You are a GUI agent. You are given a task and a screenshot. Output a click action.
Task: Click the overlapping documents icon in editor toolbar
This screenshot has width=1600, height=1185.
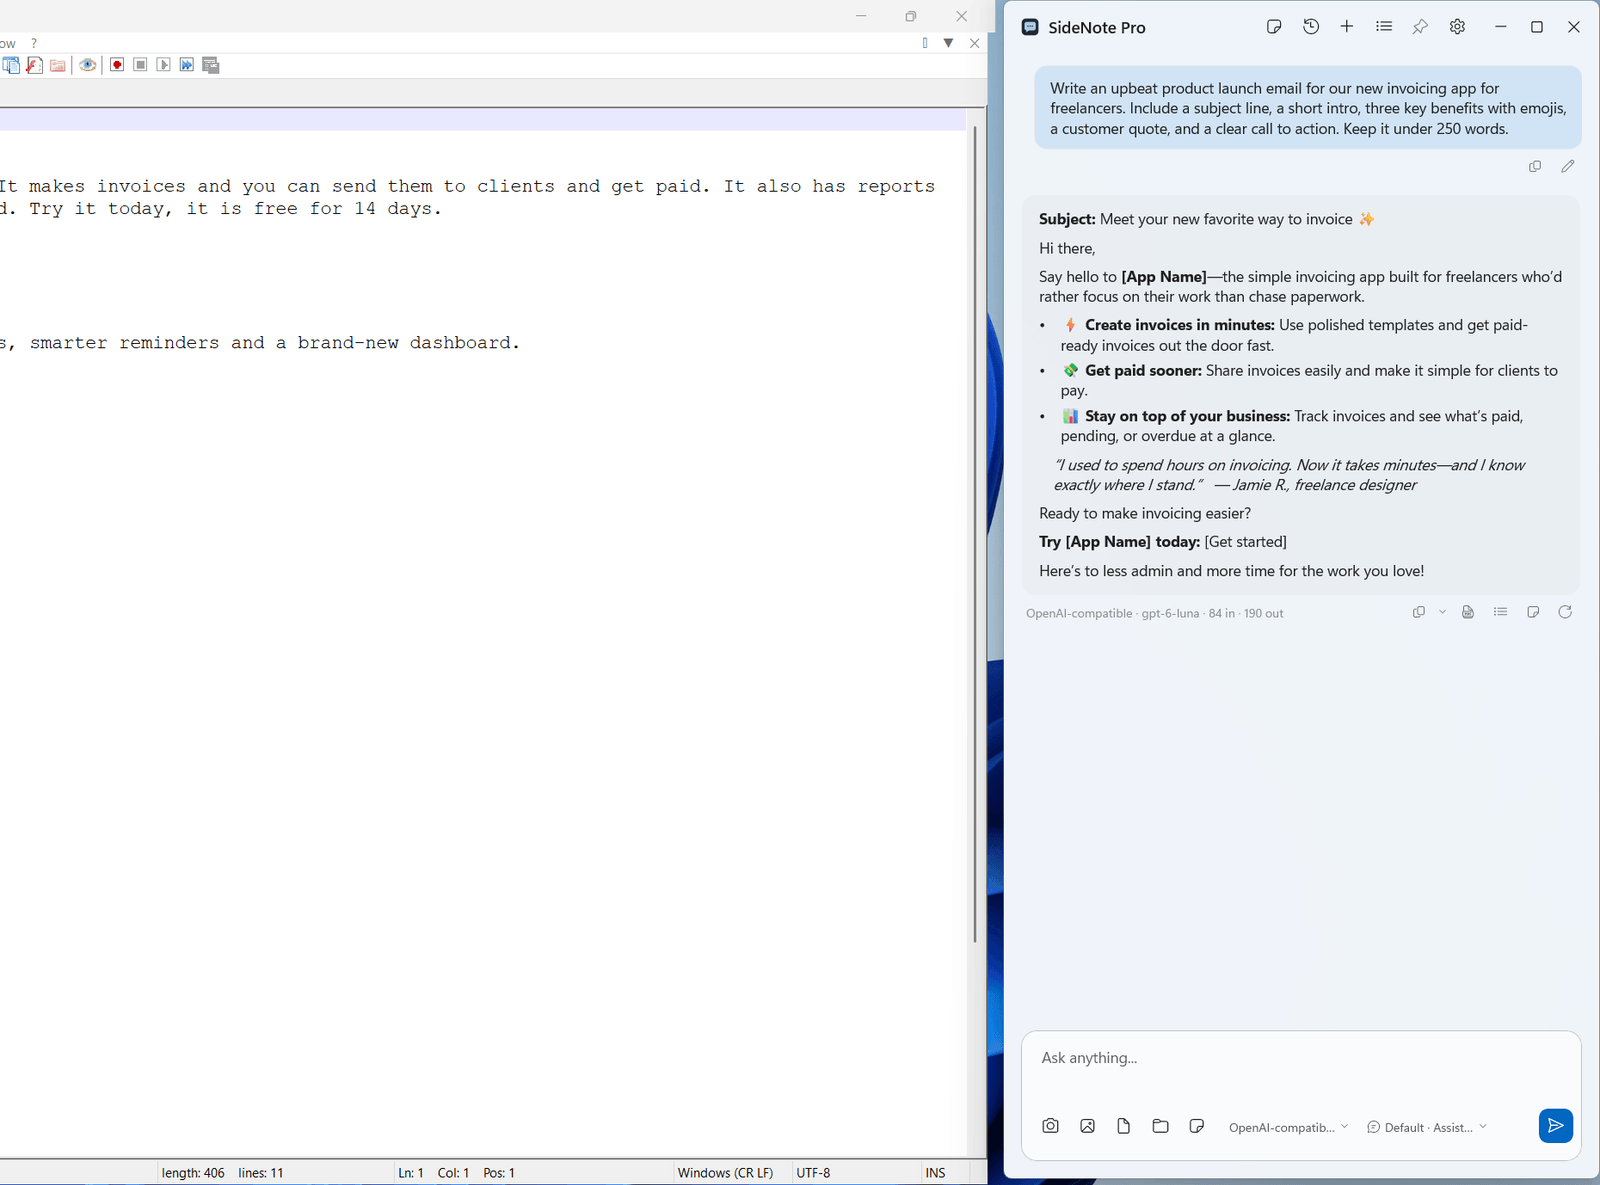(11, 65)
